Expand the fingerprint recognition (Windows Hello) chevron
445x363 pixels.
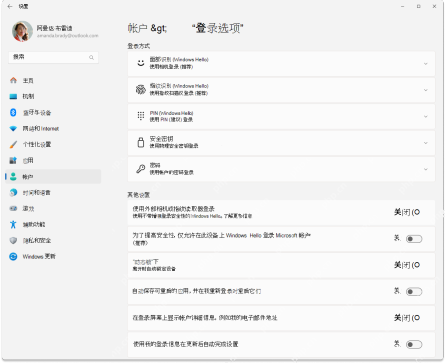426,90
